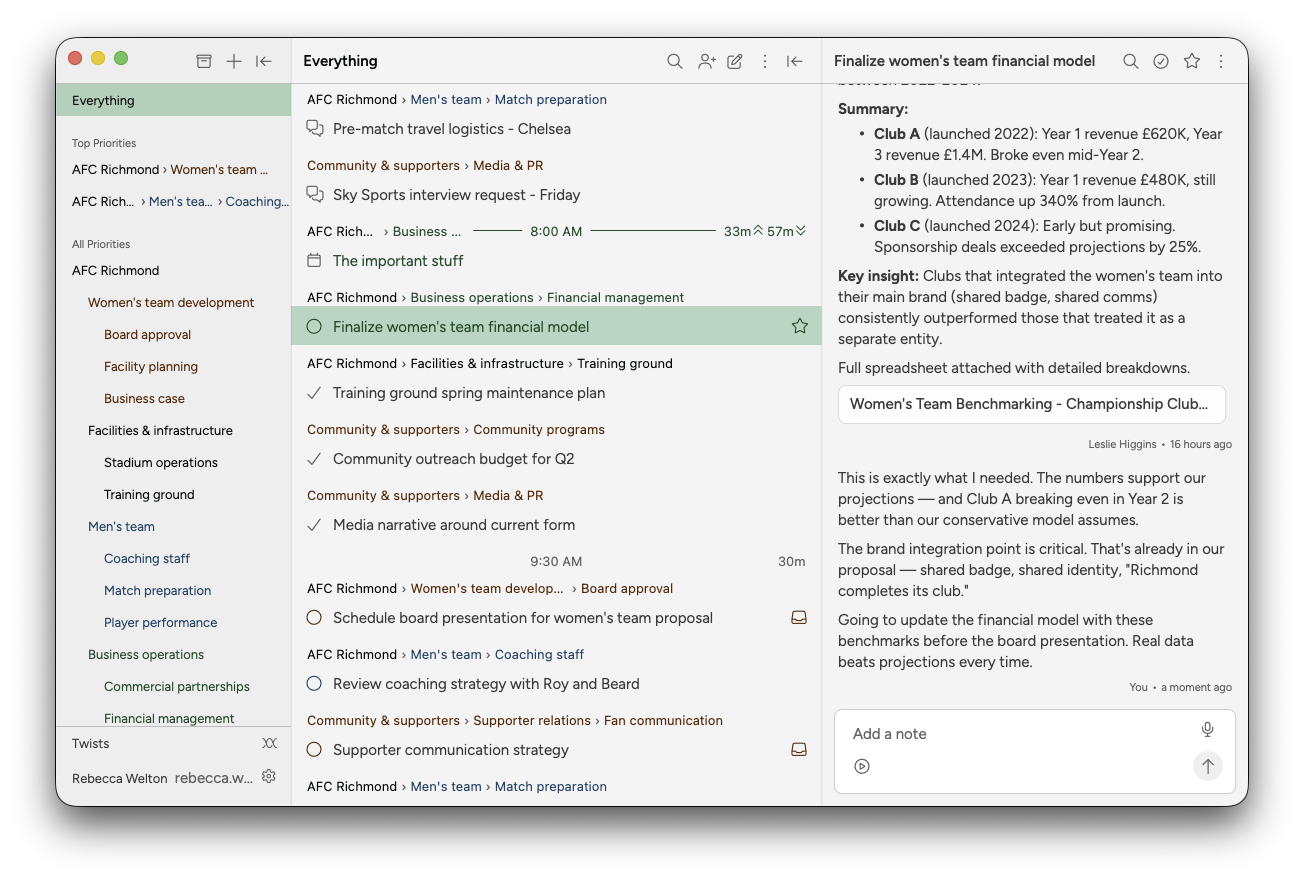
Task: Open Coaching staff in the priorities tree
Action: pyautogui.click(x=147, y=558)
